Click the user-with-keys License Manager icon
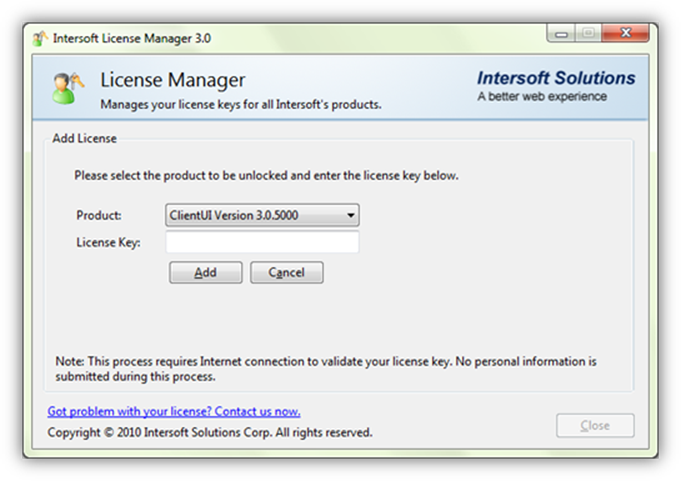 click(68, 88)
